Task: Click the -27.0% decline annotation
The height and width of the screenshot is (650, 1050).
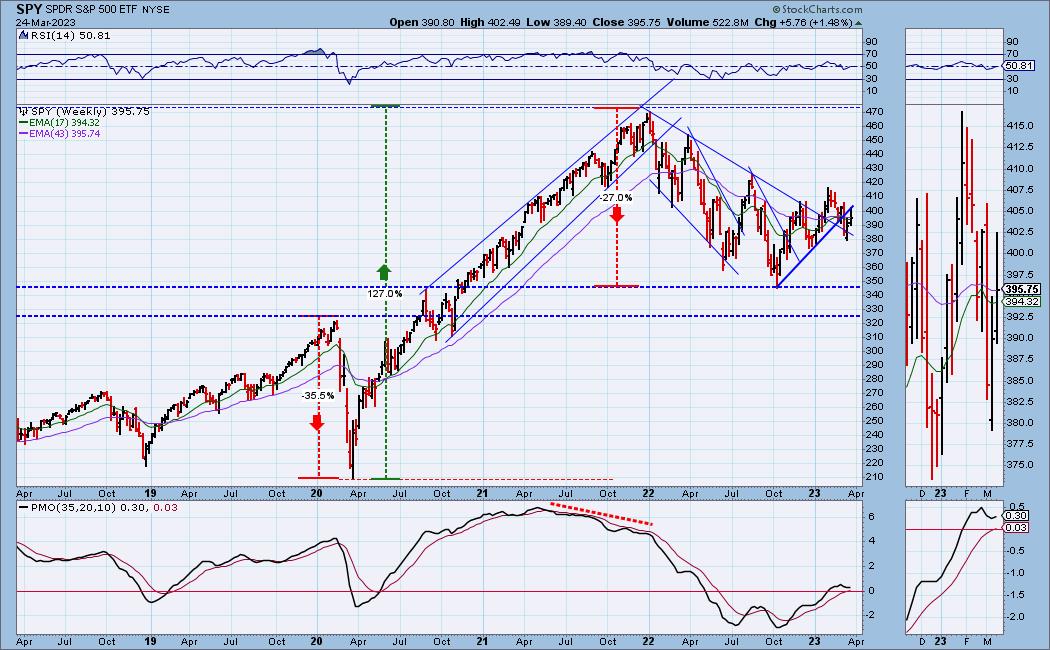Action: pyautogui.click(x=615, y=197)
